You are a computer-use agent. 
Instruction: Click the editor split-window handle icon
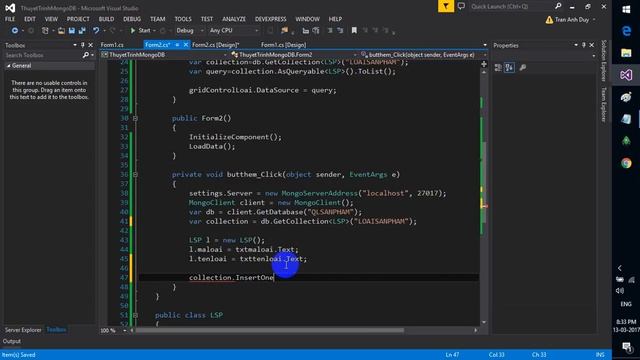484,64
